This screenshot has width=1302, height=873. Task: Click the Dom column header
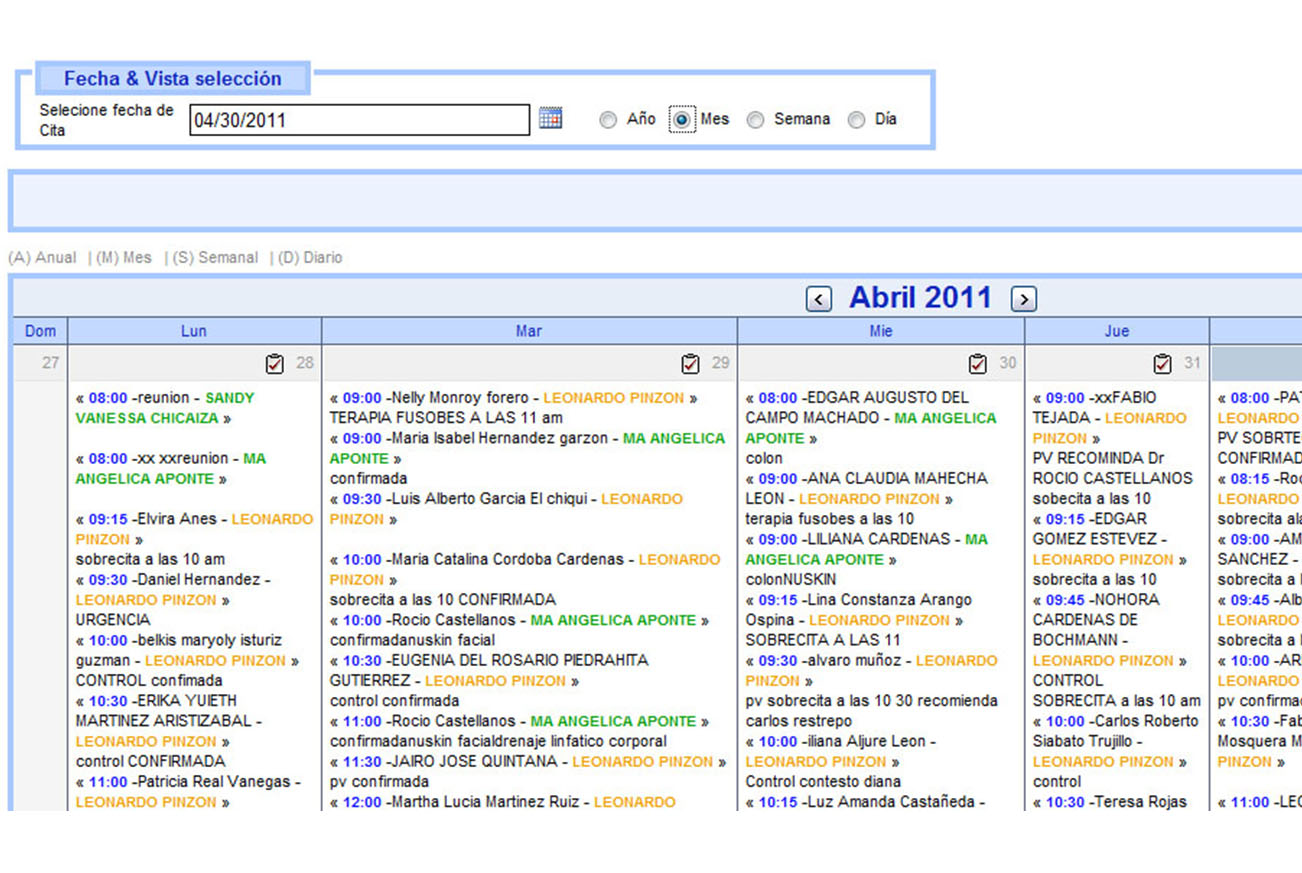point(40,331)
